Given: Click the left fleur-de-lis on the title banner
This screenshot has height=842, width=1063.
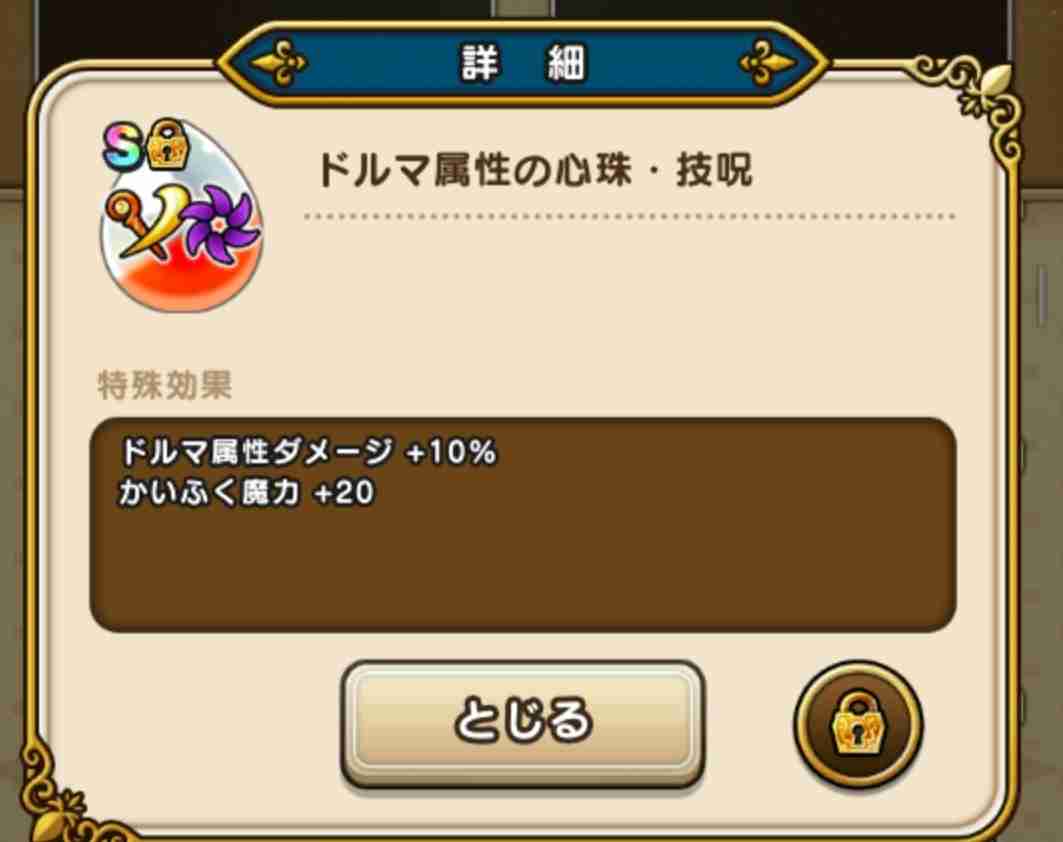Looking at the screenshot, I should 279,63.
